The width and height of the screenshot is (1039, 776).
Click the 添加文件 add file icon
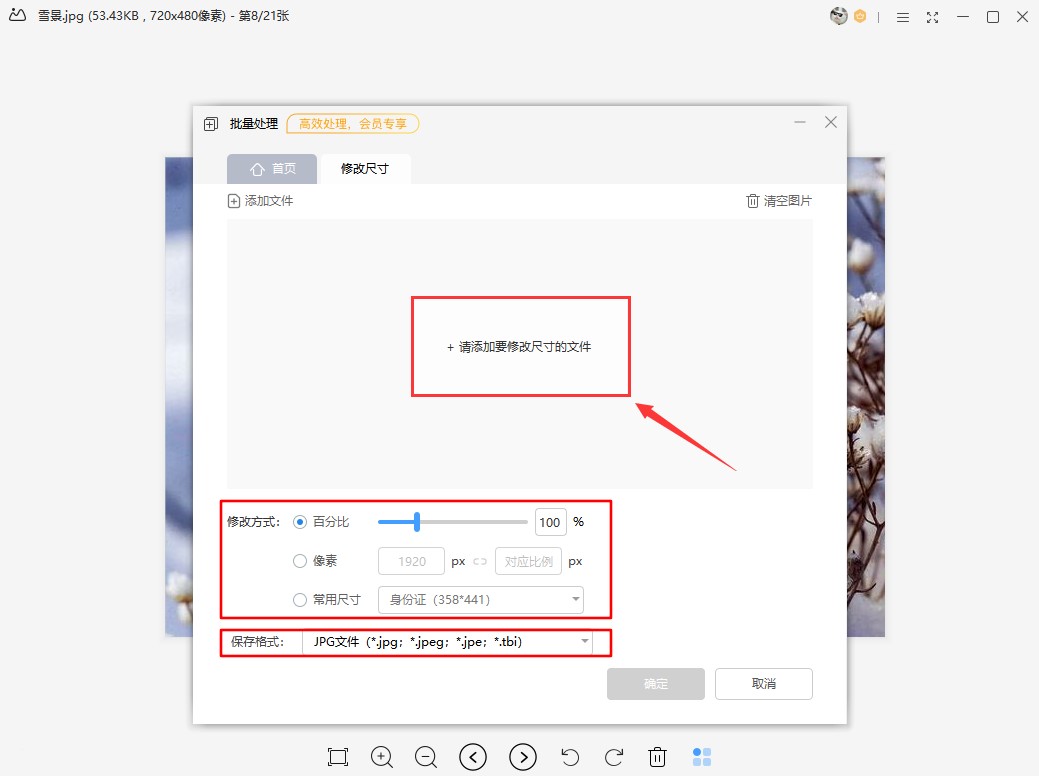[233, 201]
